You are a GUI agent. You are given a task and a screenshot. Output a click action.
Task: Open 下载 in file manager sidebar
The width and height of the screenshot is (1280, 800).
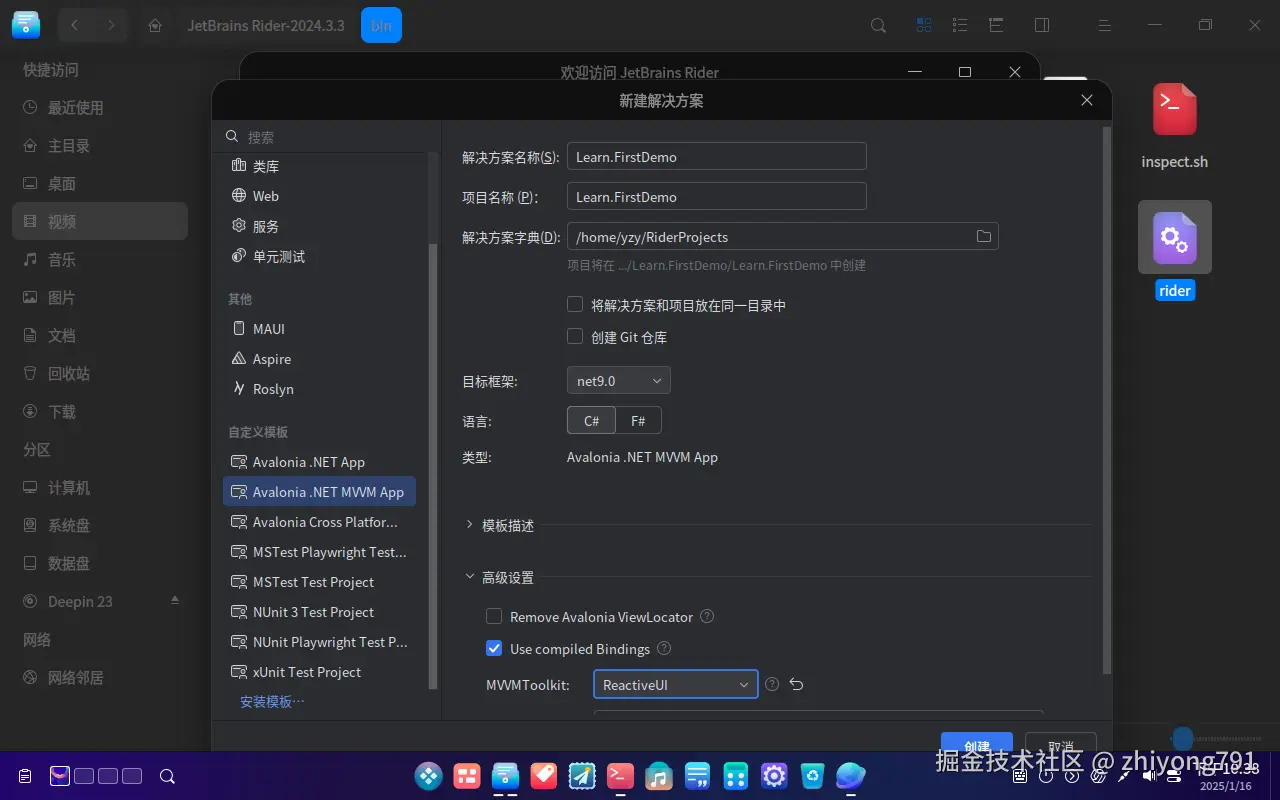coord(100,411)
